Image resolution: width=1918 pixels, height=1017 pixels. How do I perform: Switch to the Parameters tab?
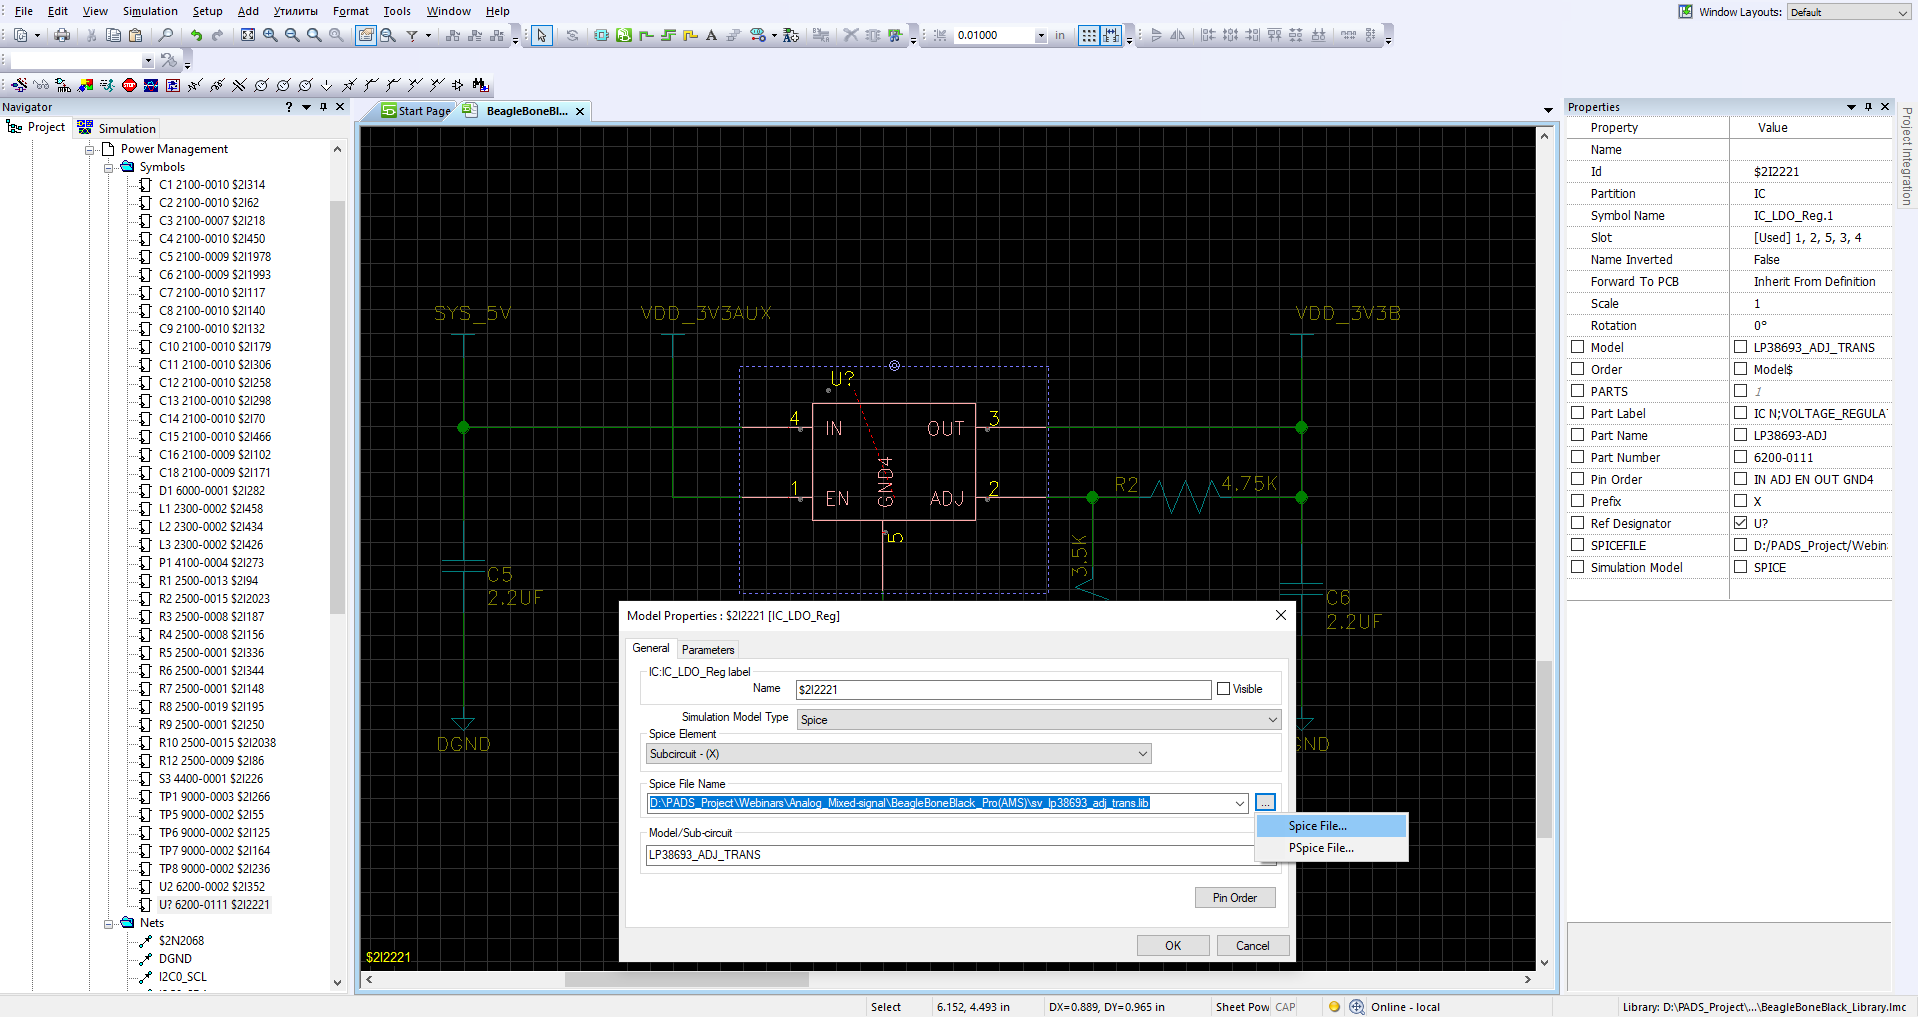coord(708,649)
